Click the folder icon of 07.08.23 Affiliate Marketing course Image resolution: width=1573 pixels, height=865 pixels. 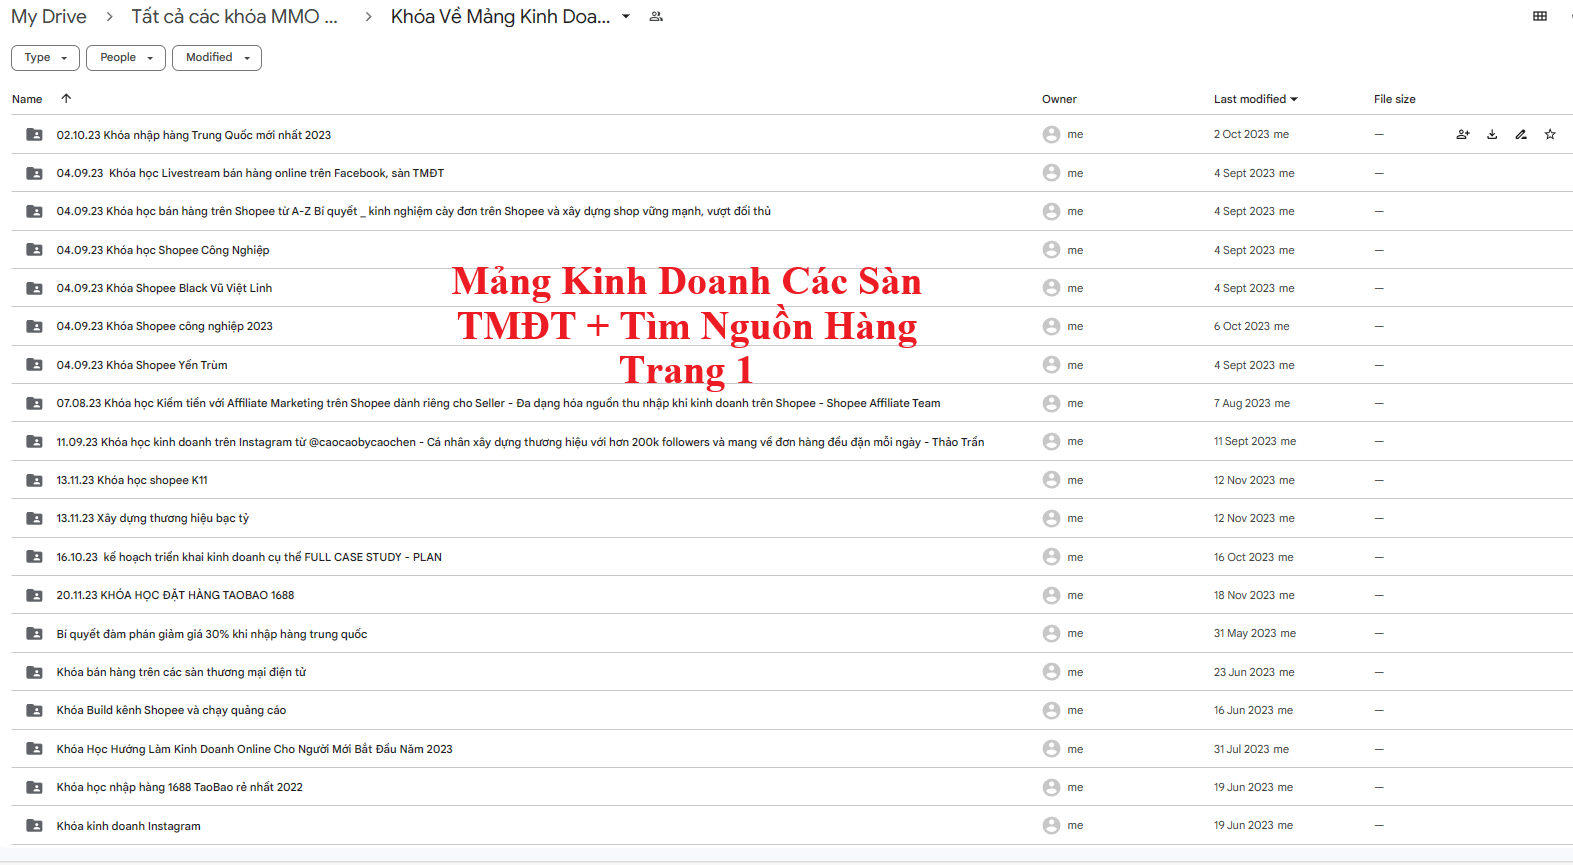point(34,403)
